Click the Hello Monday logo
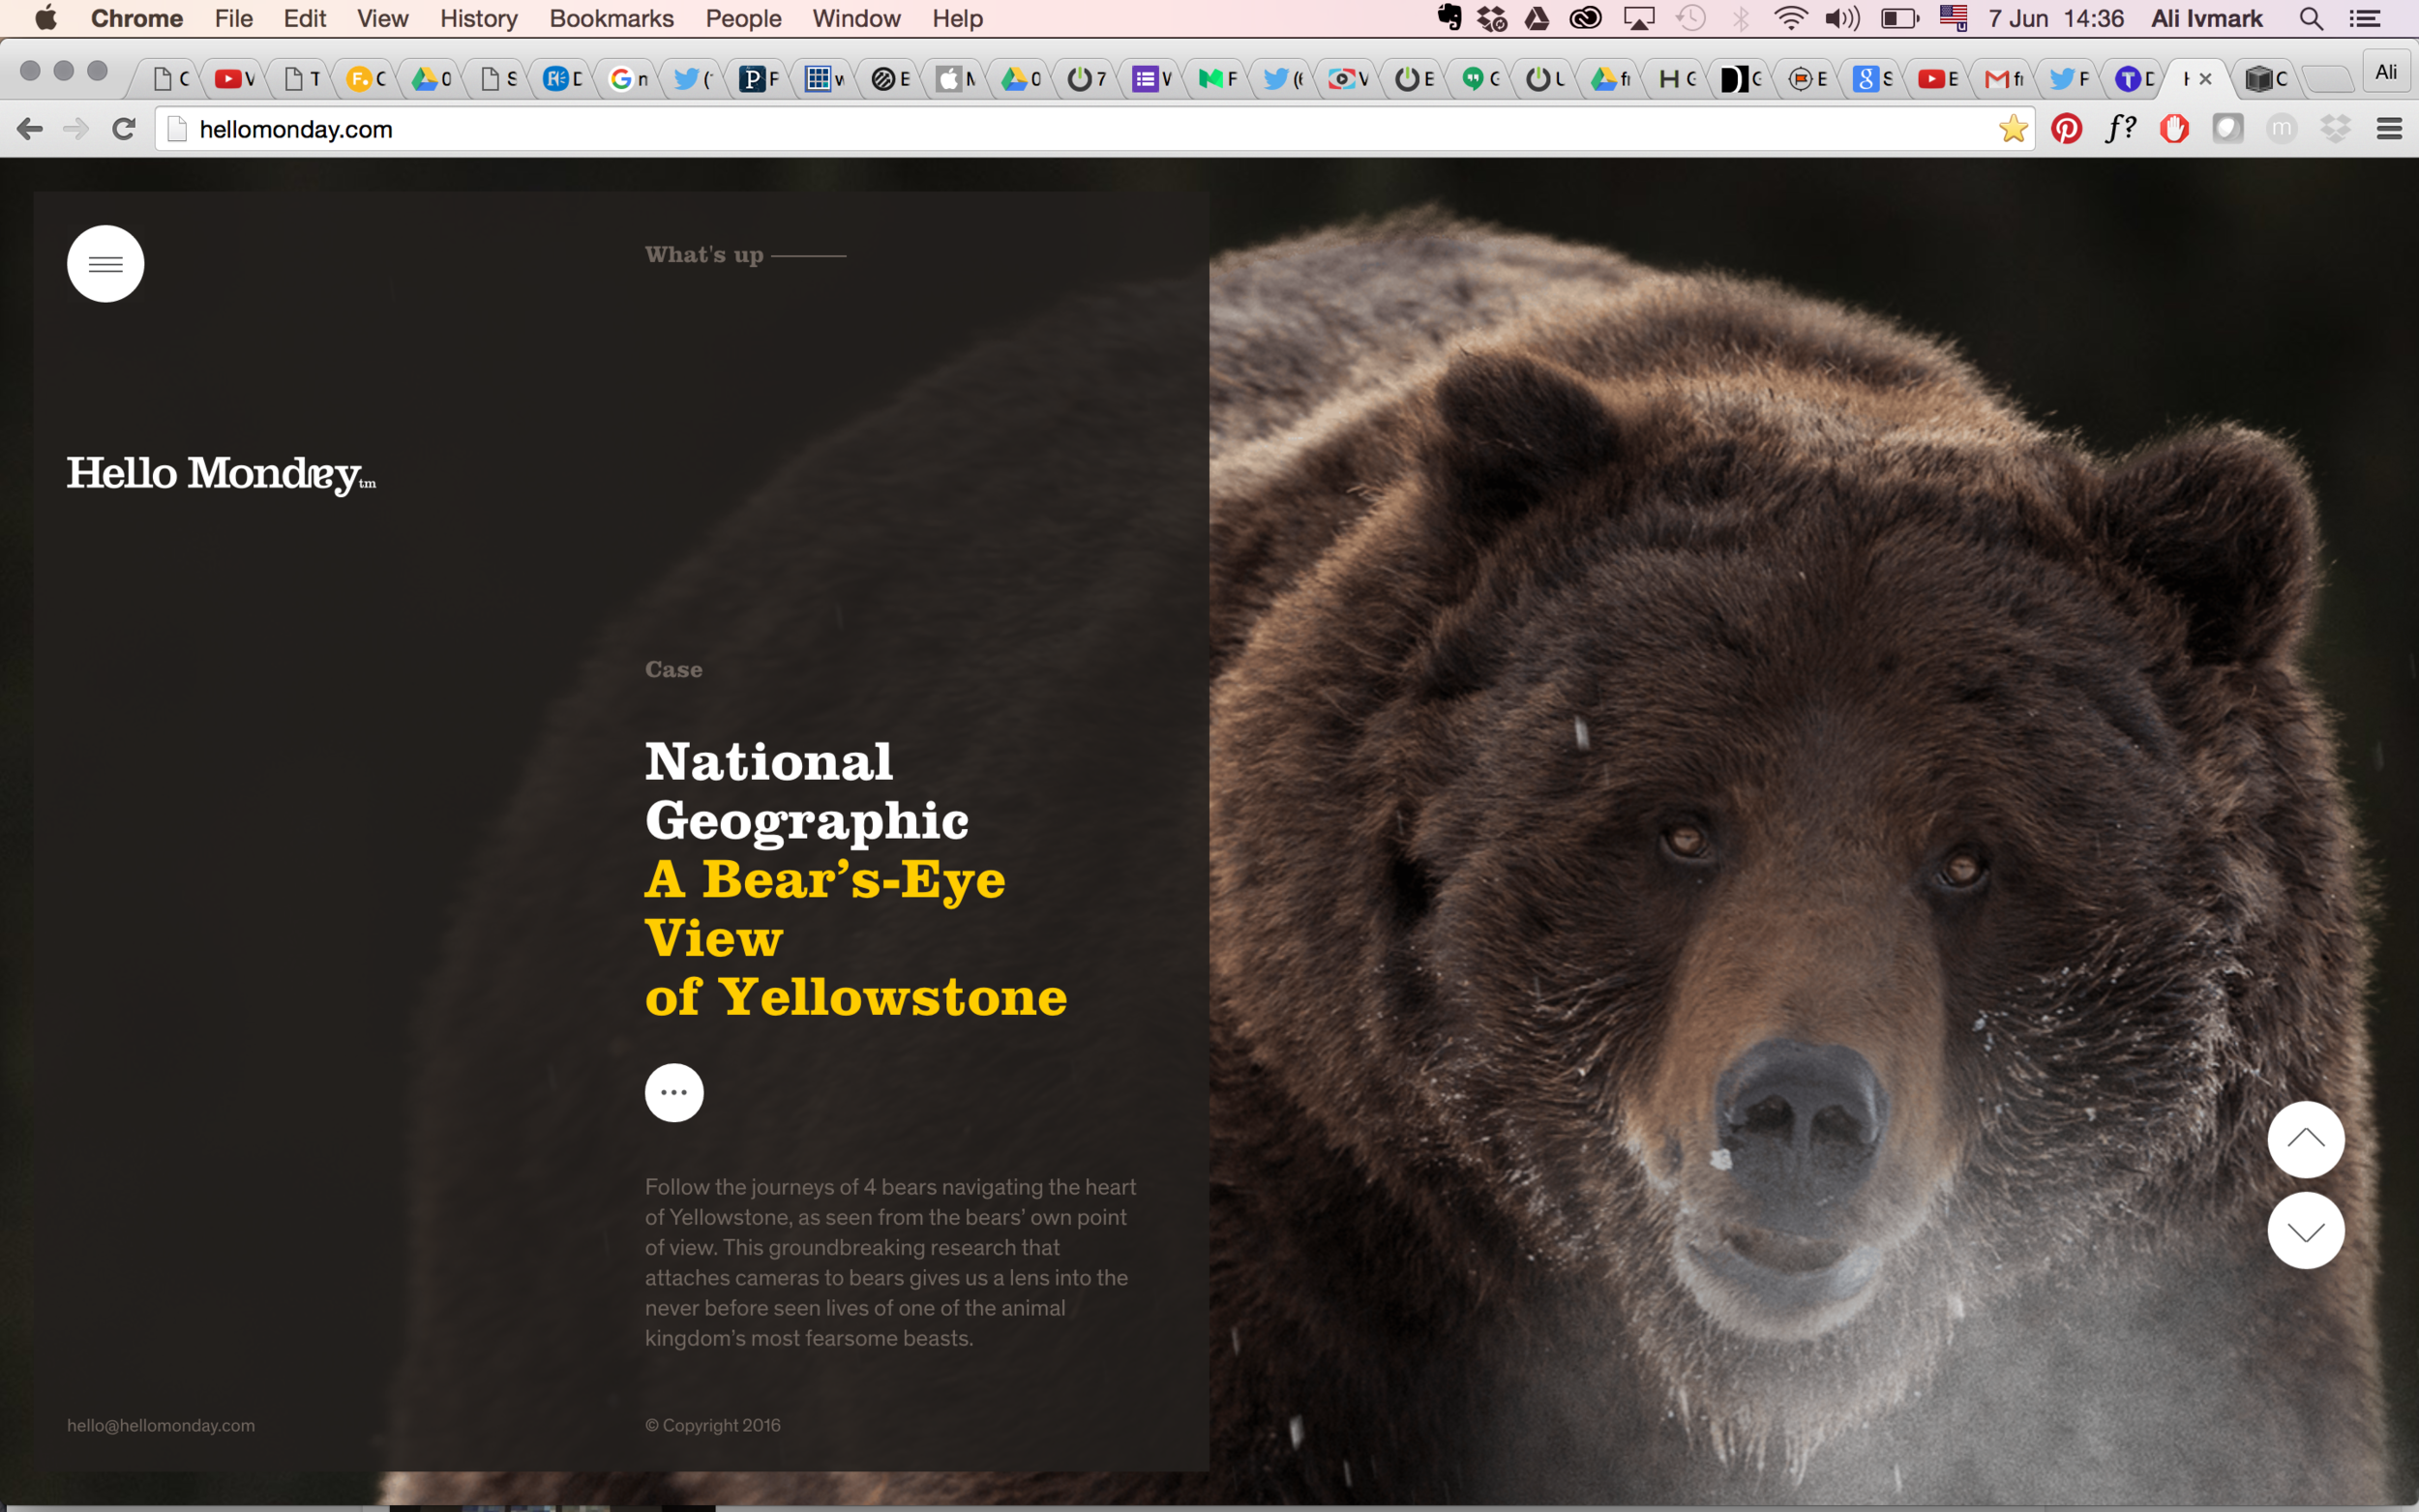 [221, 474]
